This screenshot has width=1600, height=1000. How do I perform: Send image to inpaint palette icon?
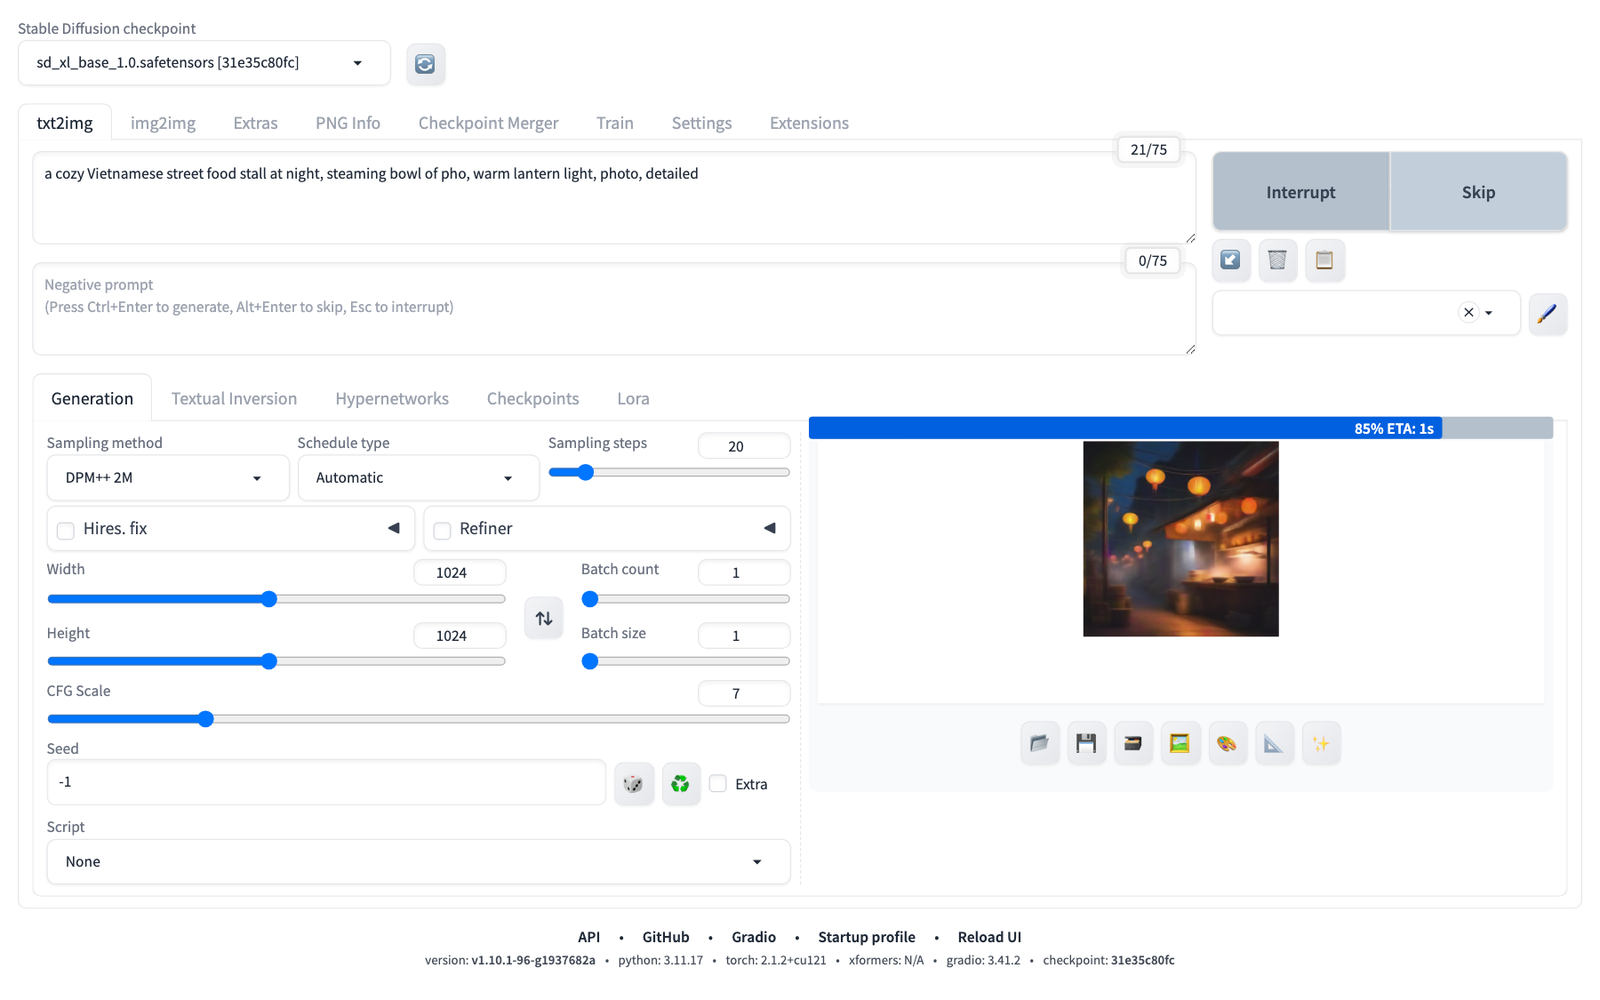[1227, 743]
